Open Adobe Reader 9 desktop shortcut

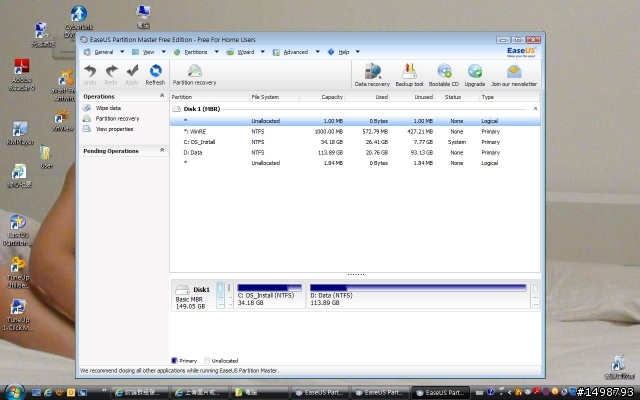coord(21,75)
